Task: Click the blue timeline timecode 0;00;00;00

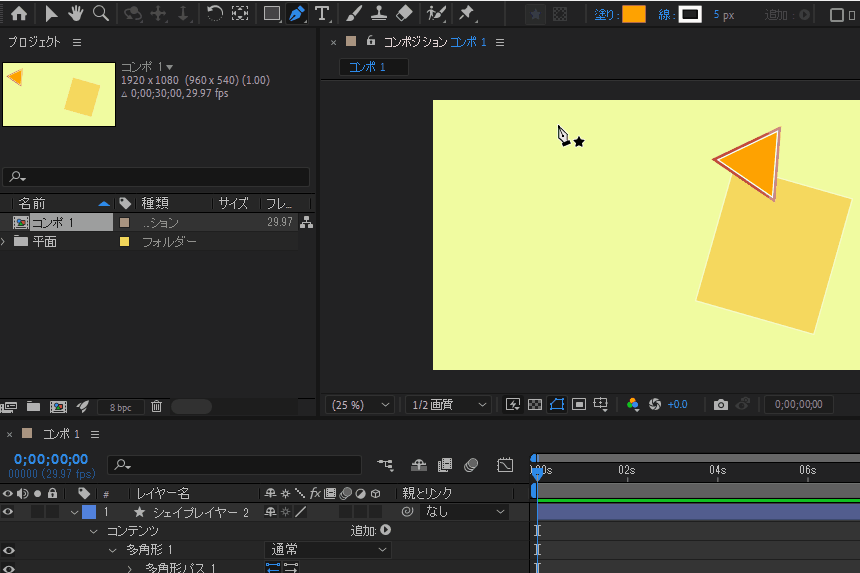Action: tap(51, 459)
